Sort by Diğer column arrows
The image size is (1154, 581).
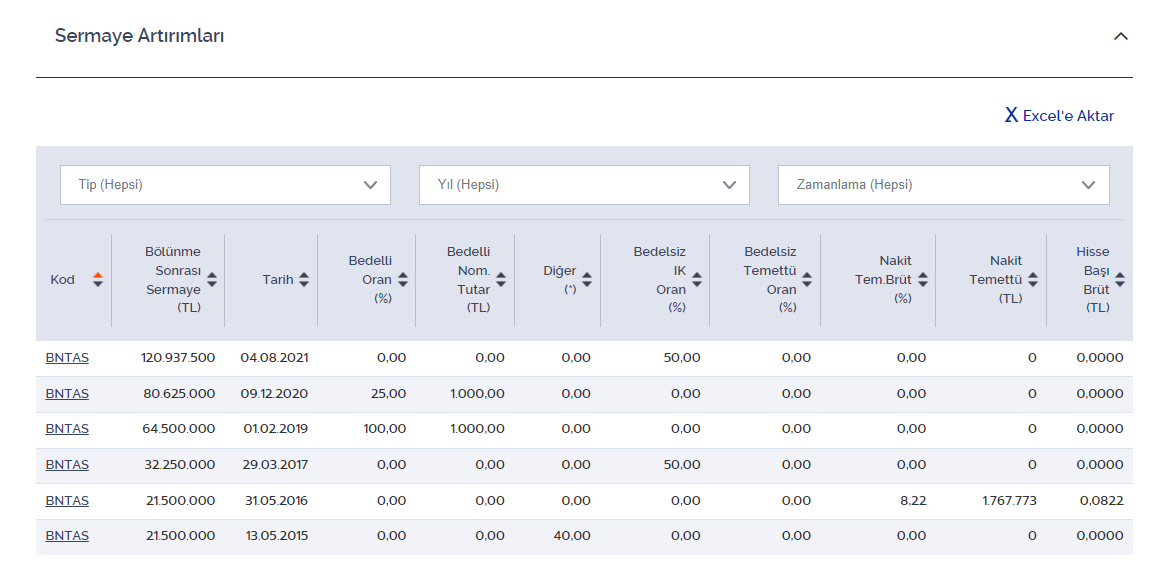(x=587, y=280)
